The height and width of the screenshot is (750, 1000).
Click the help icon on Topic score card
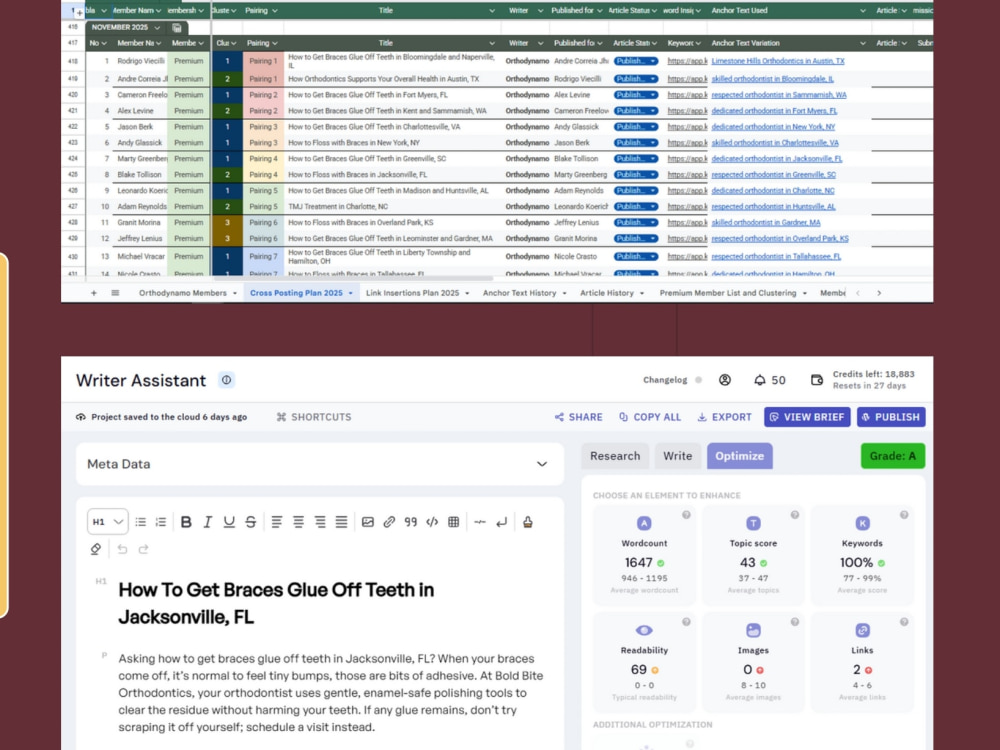795,515
